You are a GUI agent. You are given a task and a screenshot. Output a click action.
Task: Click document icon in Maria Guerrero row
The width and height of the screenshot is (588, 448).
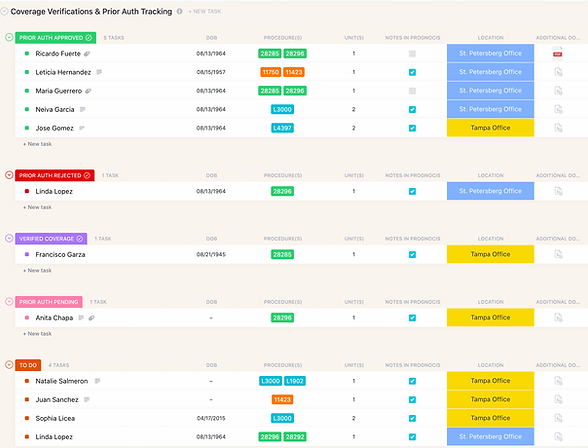point(558,91)
